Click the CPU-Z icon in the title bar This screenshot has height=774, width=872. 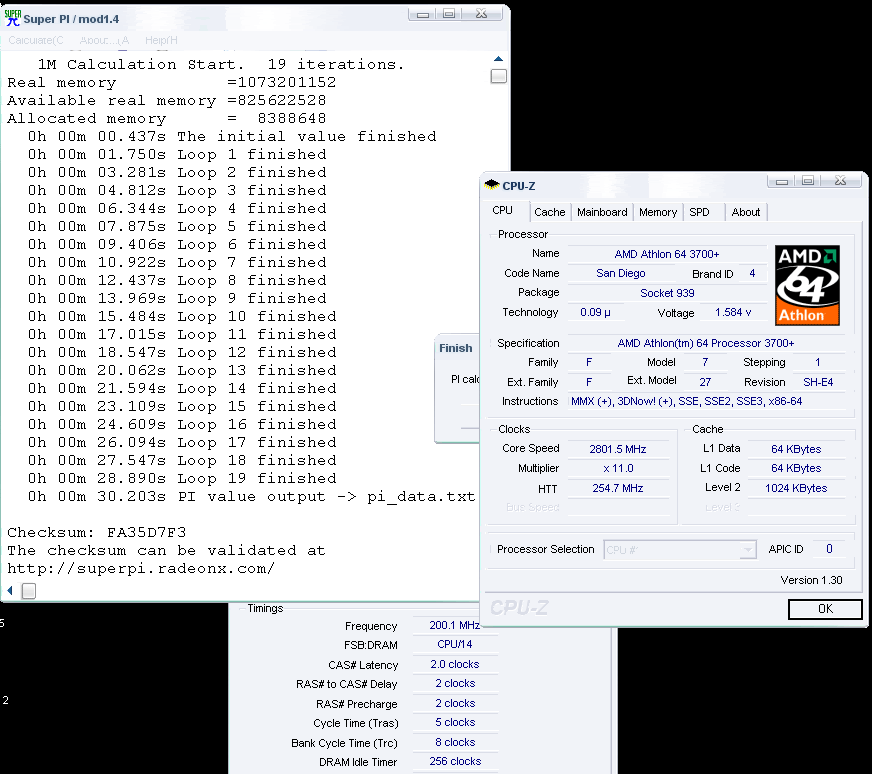(x=493, y=185)
